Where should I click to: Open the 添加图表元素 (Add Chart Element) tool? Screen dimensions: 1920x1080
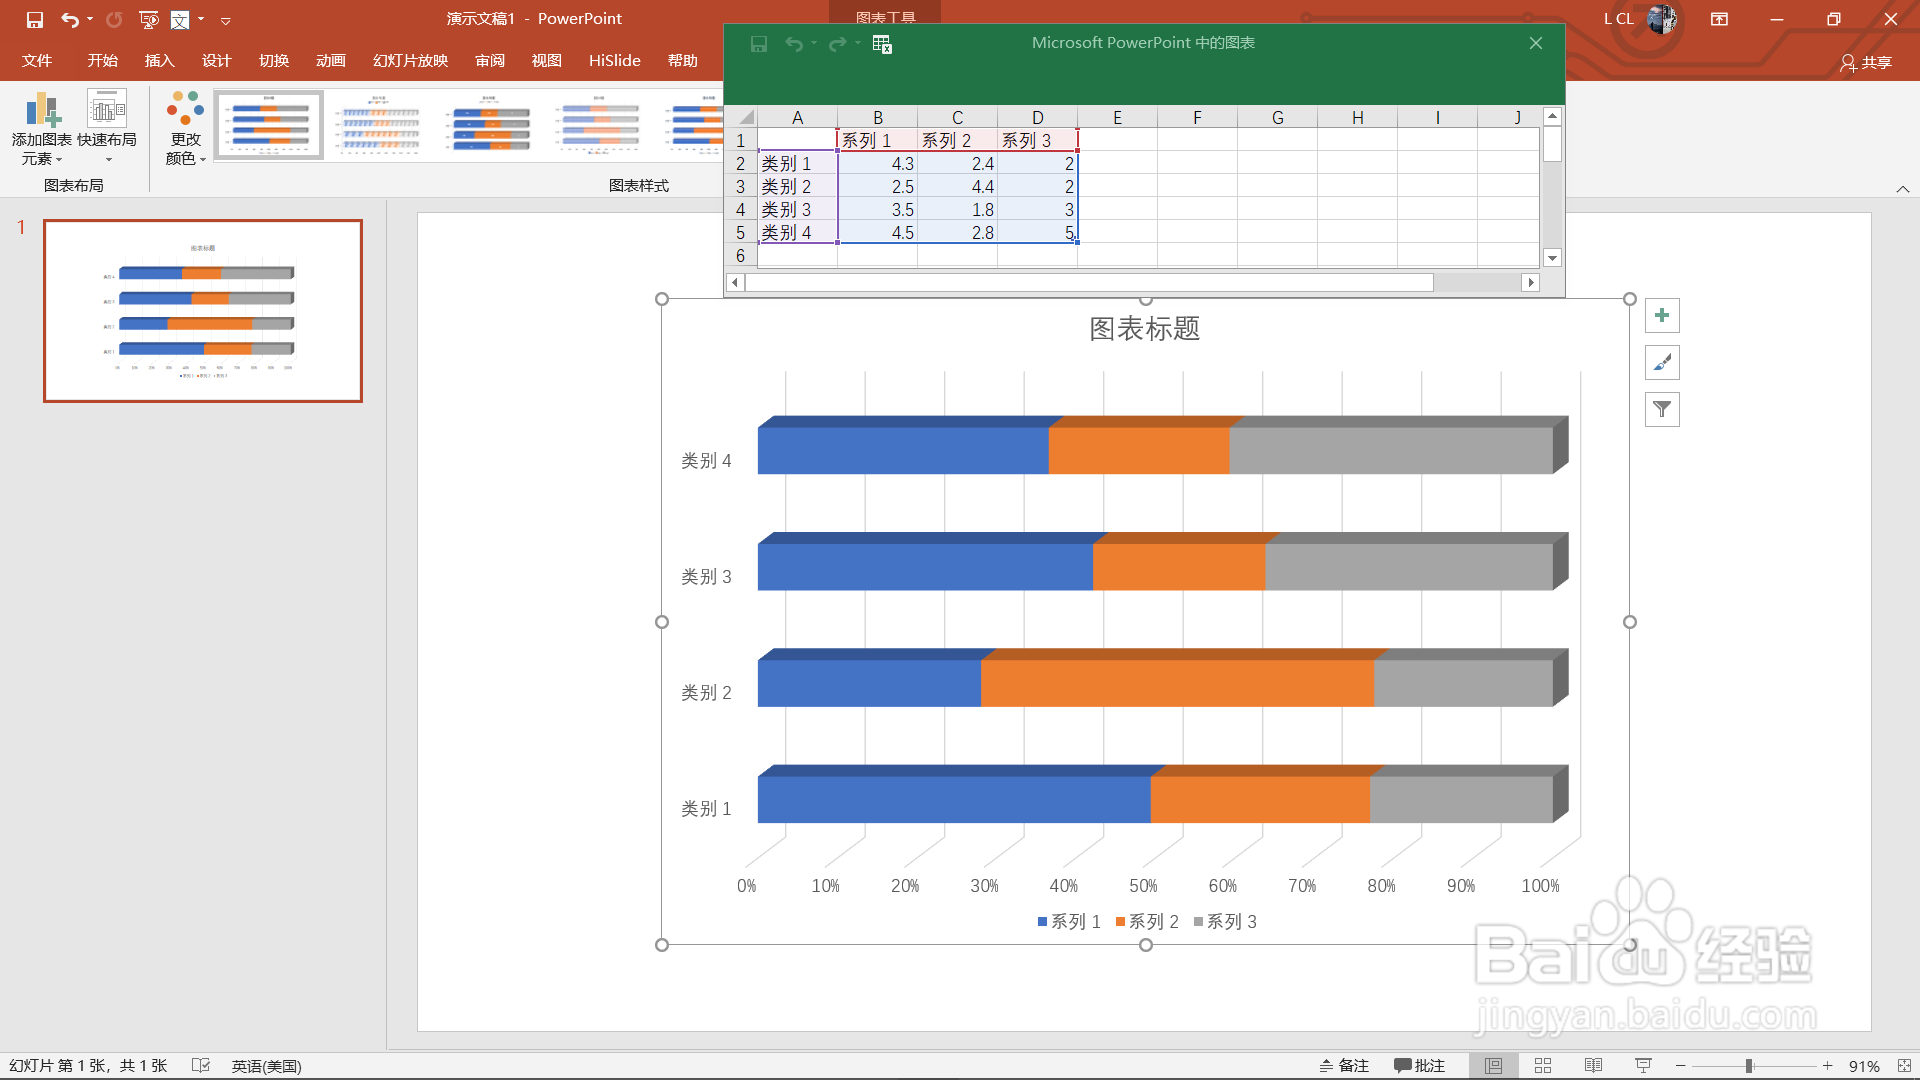point(42,127)
